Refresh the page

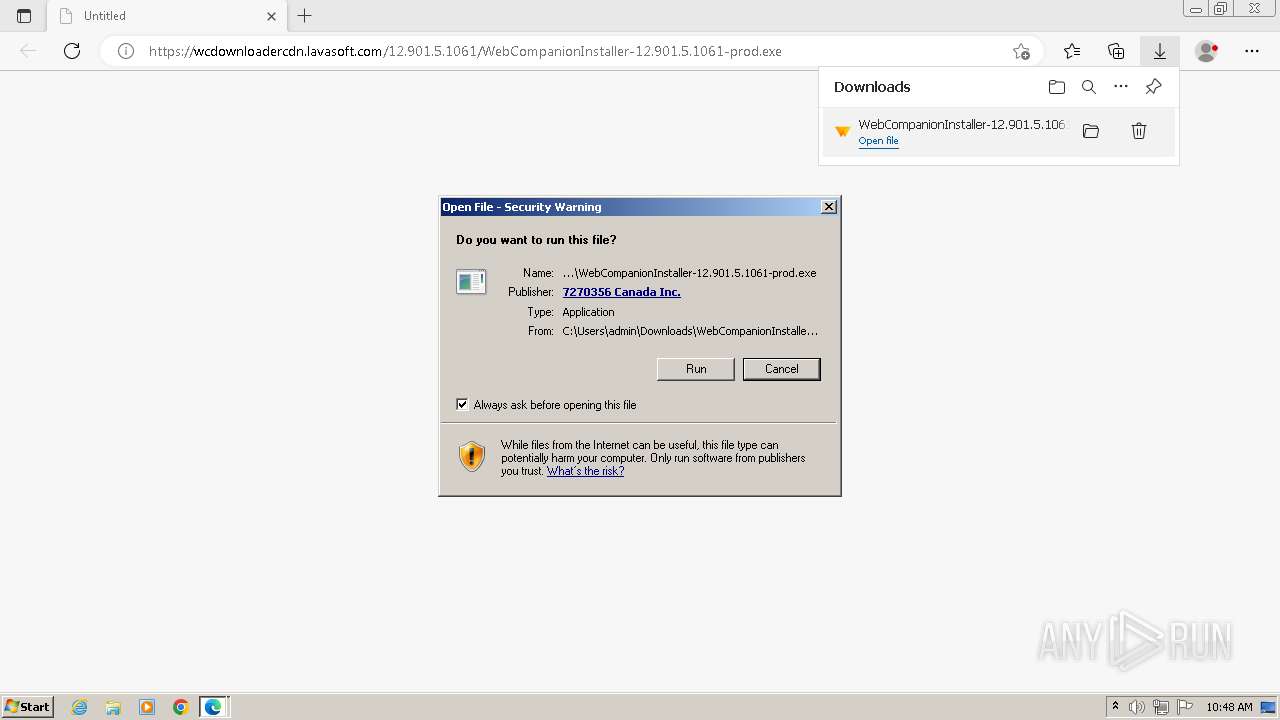(x=72, y=51)
